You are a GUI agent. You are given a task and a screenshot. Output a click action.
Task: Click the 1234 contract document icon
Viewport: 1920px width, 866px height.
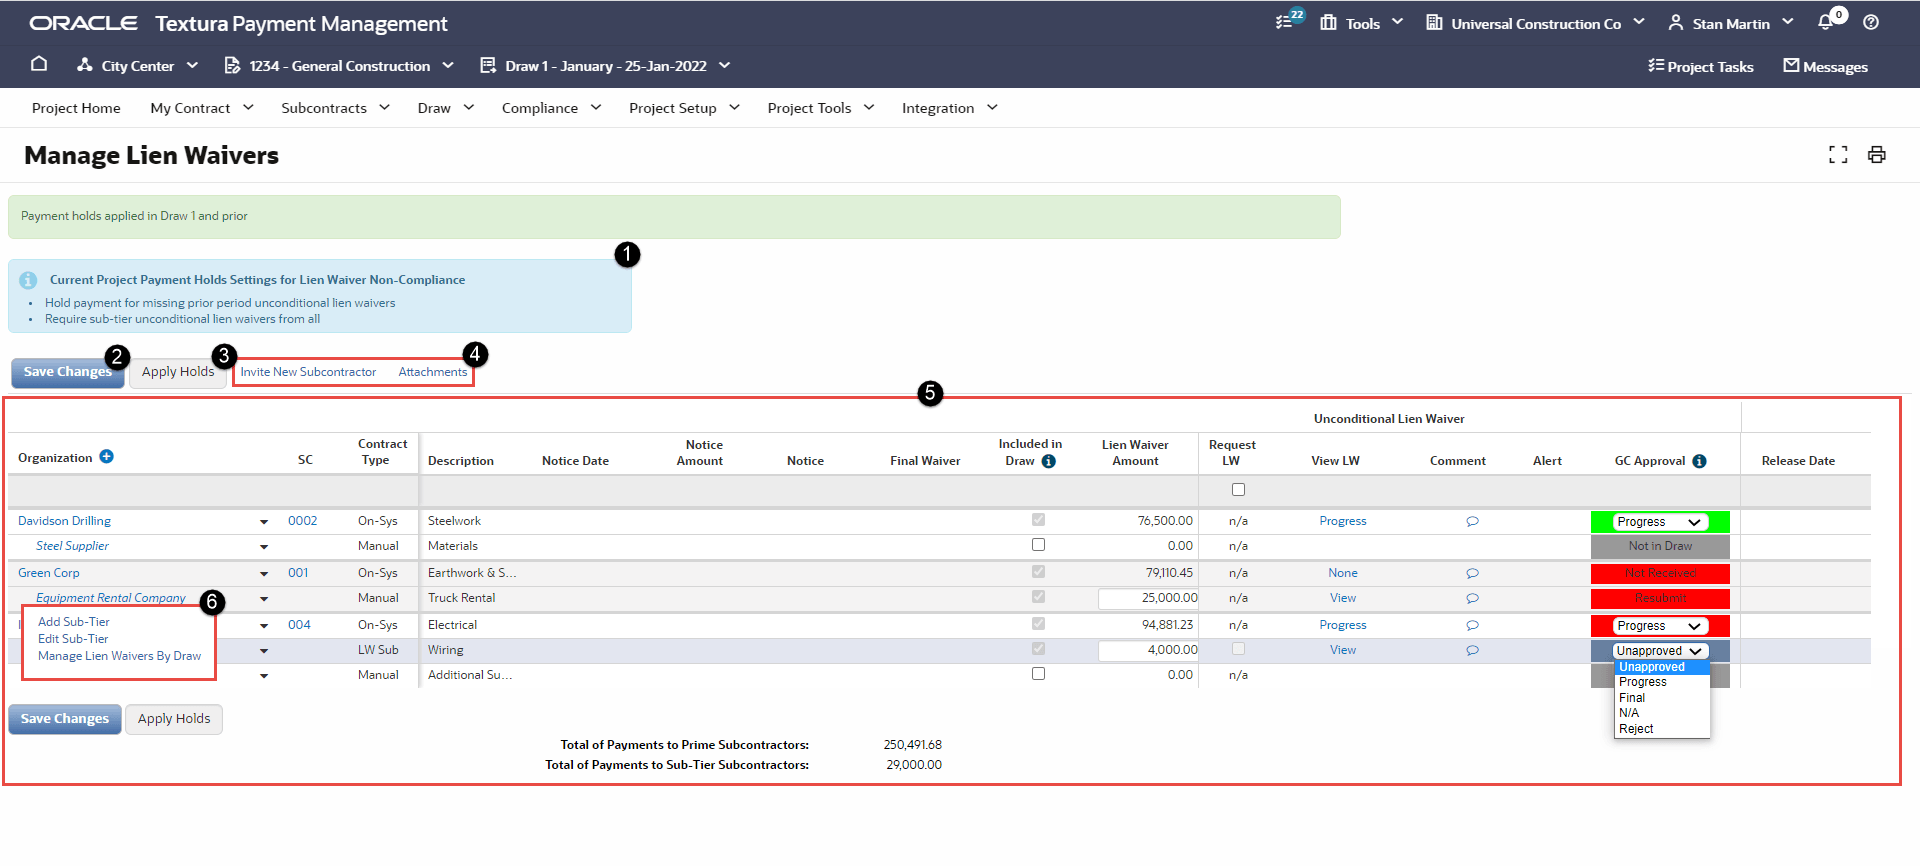(232, 65)
